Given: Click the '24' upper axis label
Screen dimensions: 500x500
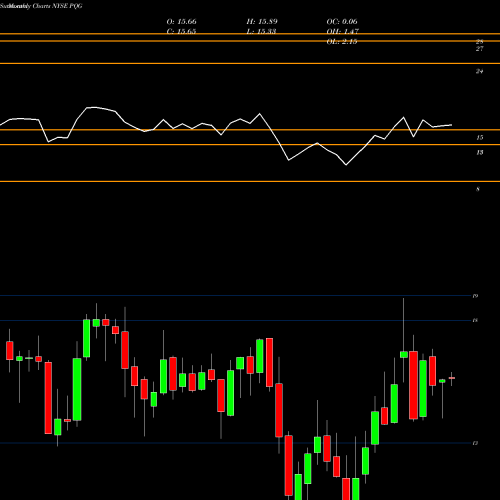Looking at the screenshot, I should [x=479, y=71].
